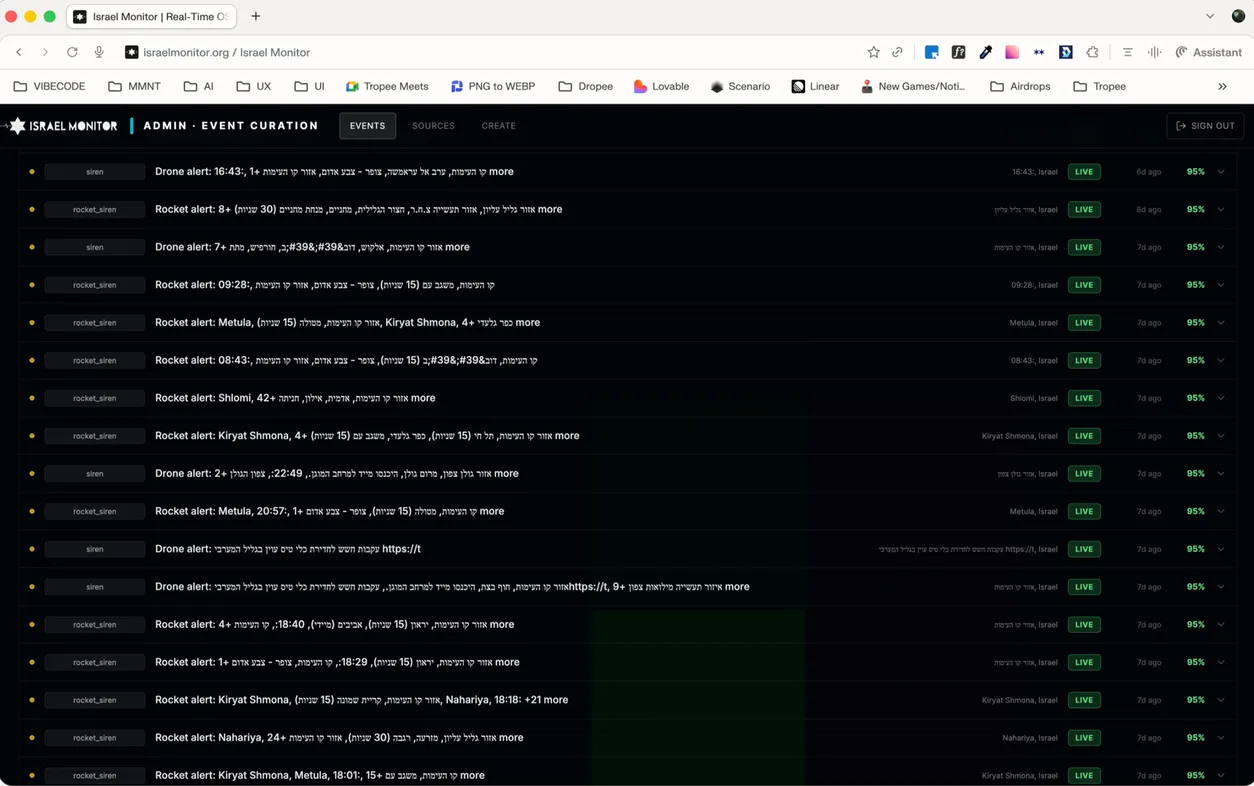Toggle LIVE badge on Drone alert 16:43 row
The image size is (1254, 786).
click(x=1084, y=172)
